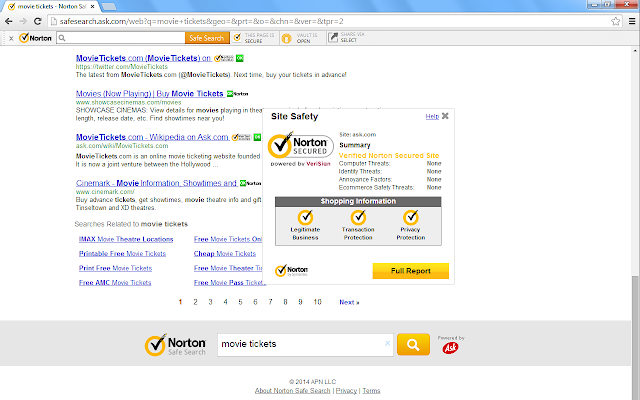Screen dimensions: 640x400
Task: Click the Legitimate Business checkmark icon
Action: pos(305,217)
